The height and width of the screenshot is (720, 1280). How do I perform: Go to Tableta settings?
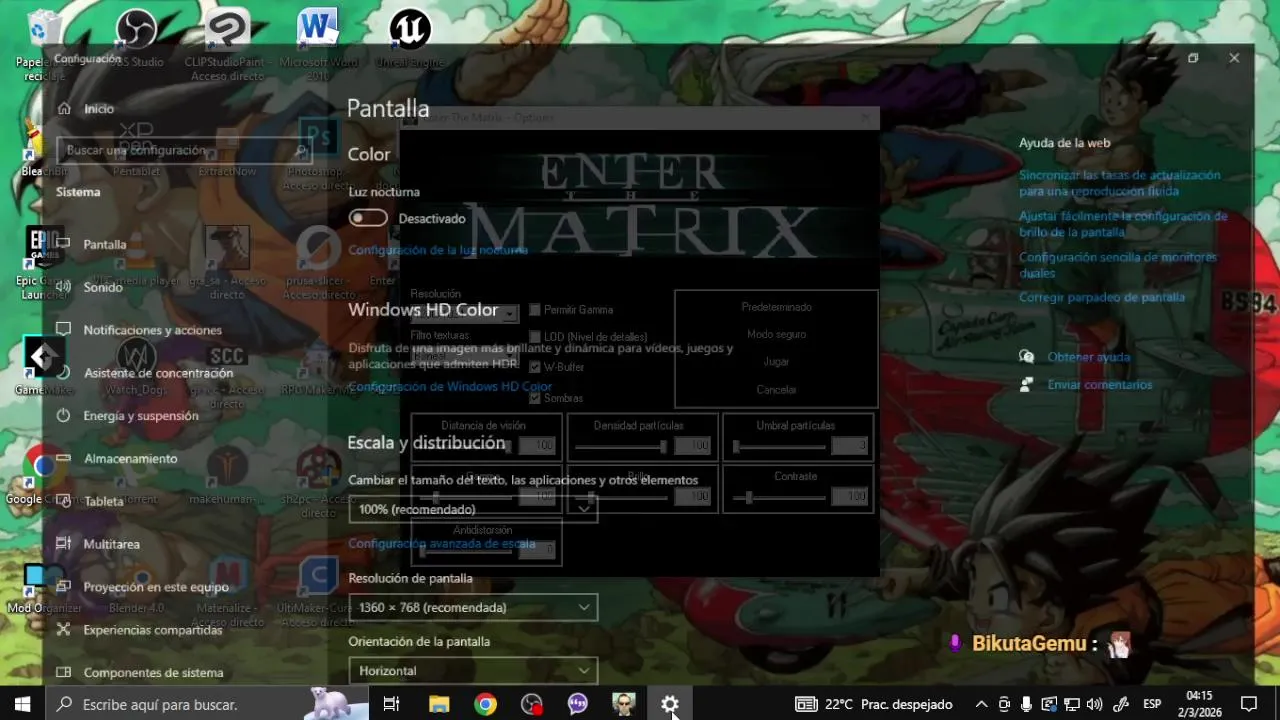[104, 501]
